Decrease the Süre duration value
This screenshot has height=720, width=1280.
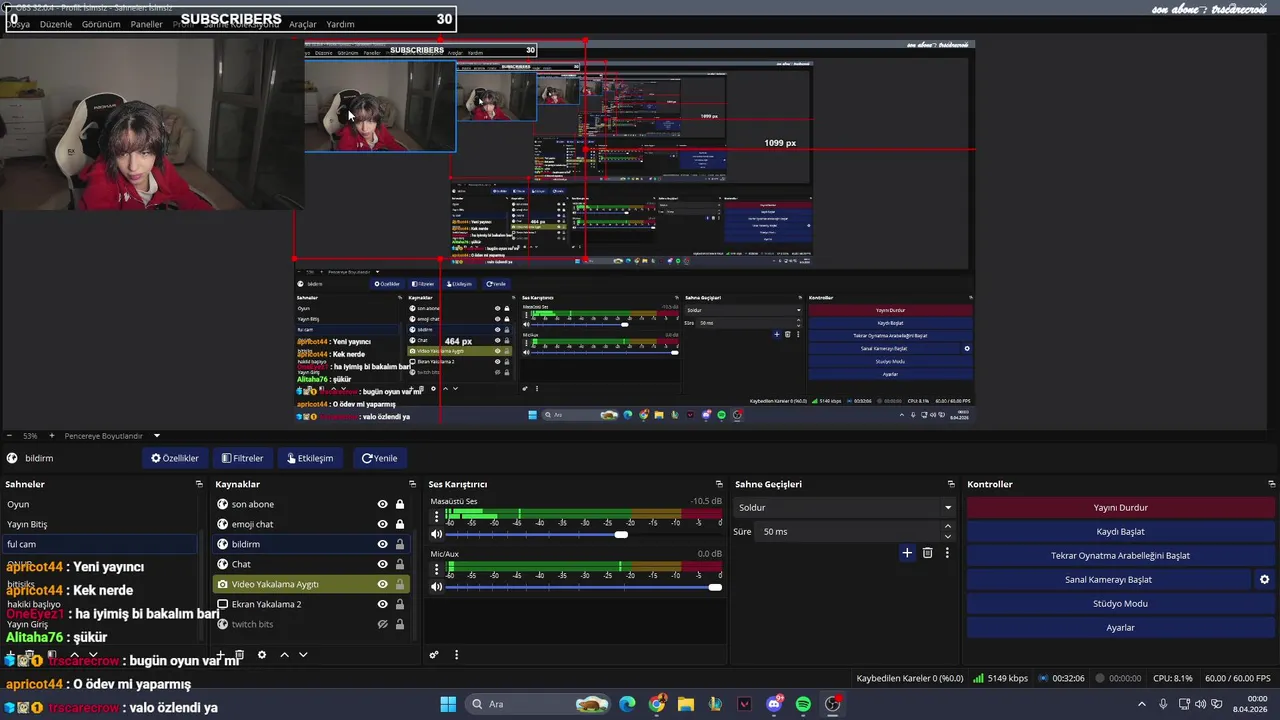949,535
